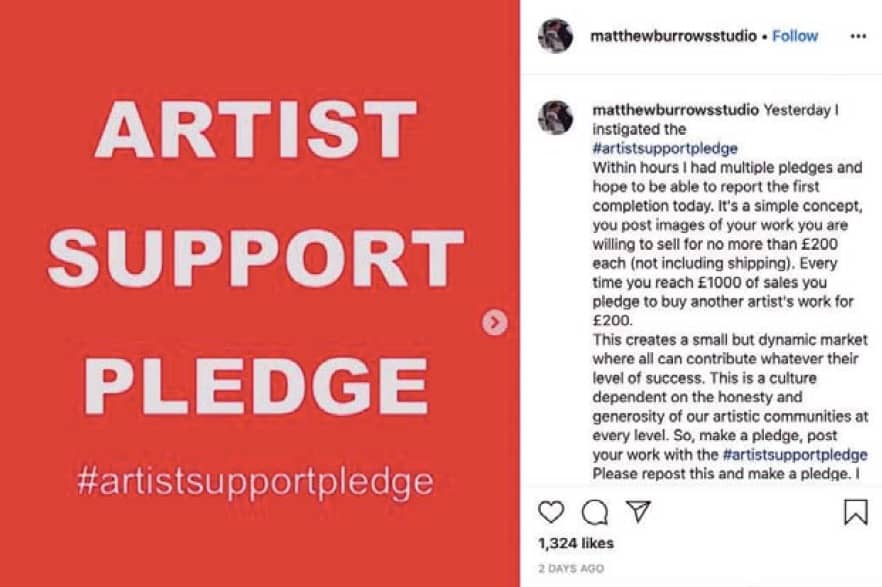Click the small avatar beside the caption
The width and height of the screenshot is (882, 587).
pyautogui.click(x=555, y=117)
